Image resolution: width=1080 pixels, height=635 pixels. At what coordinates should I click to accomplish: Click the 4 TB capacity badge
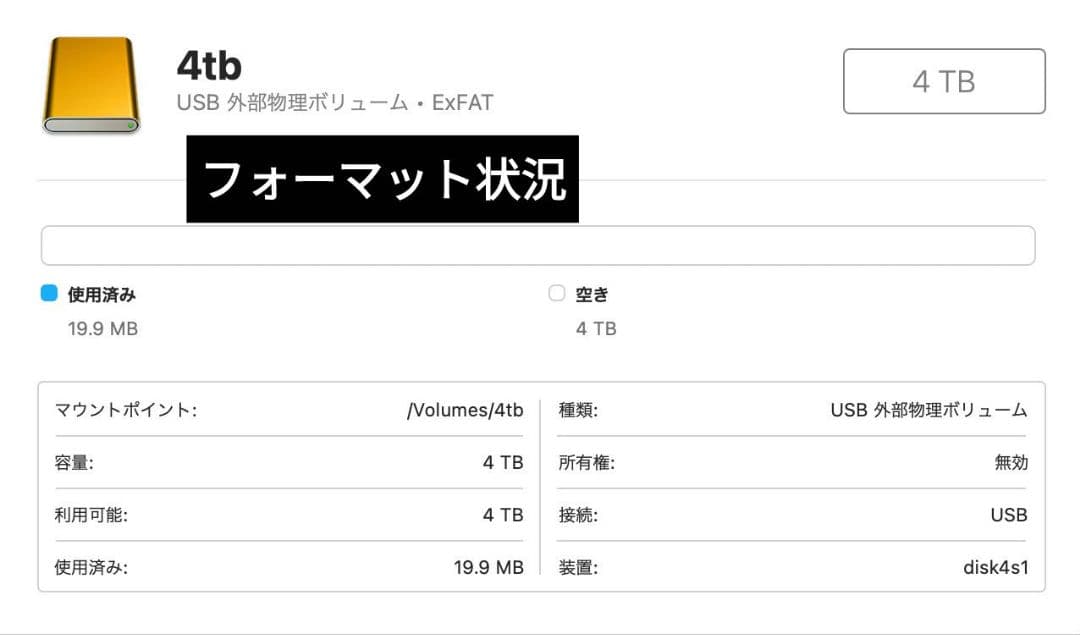coord(944,81)
